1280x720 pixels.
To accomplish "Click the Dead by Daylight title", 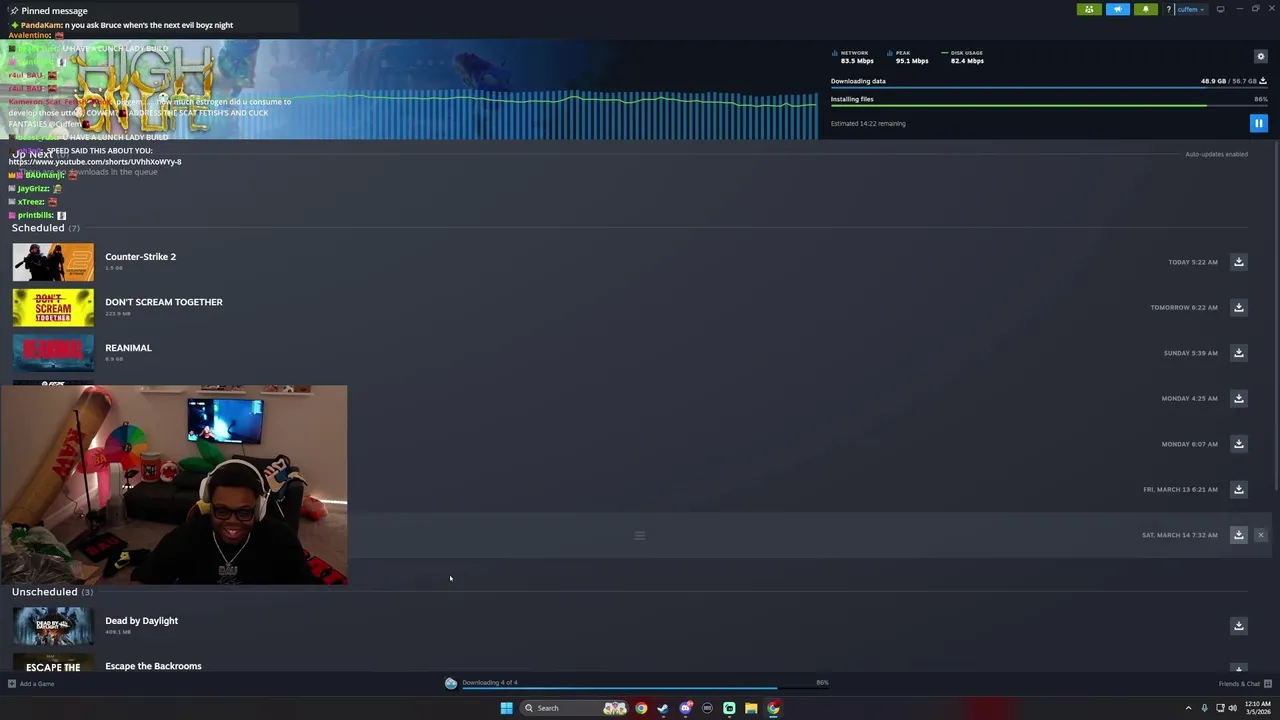I will click(x=141, y=621).
